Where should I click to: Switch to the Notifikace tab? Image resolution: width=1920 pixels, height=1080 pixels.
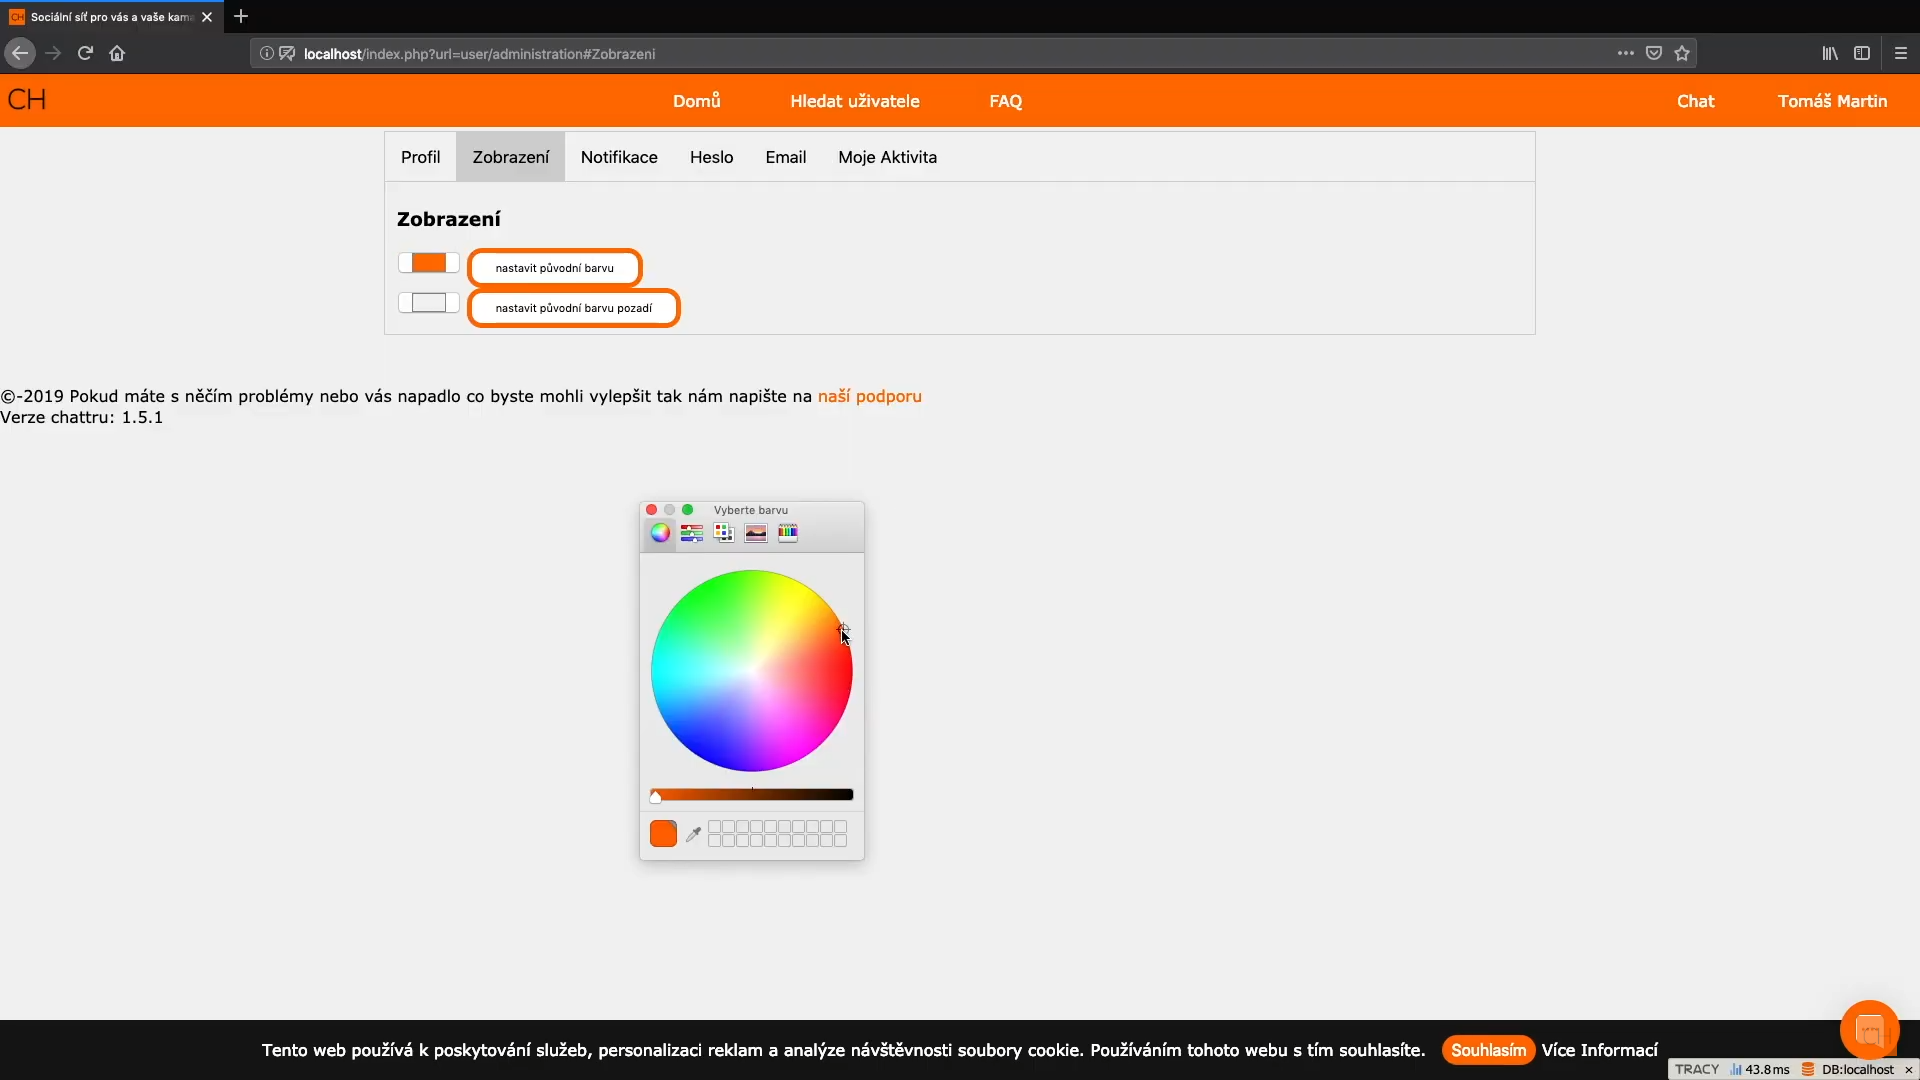619,157
